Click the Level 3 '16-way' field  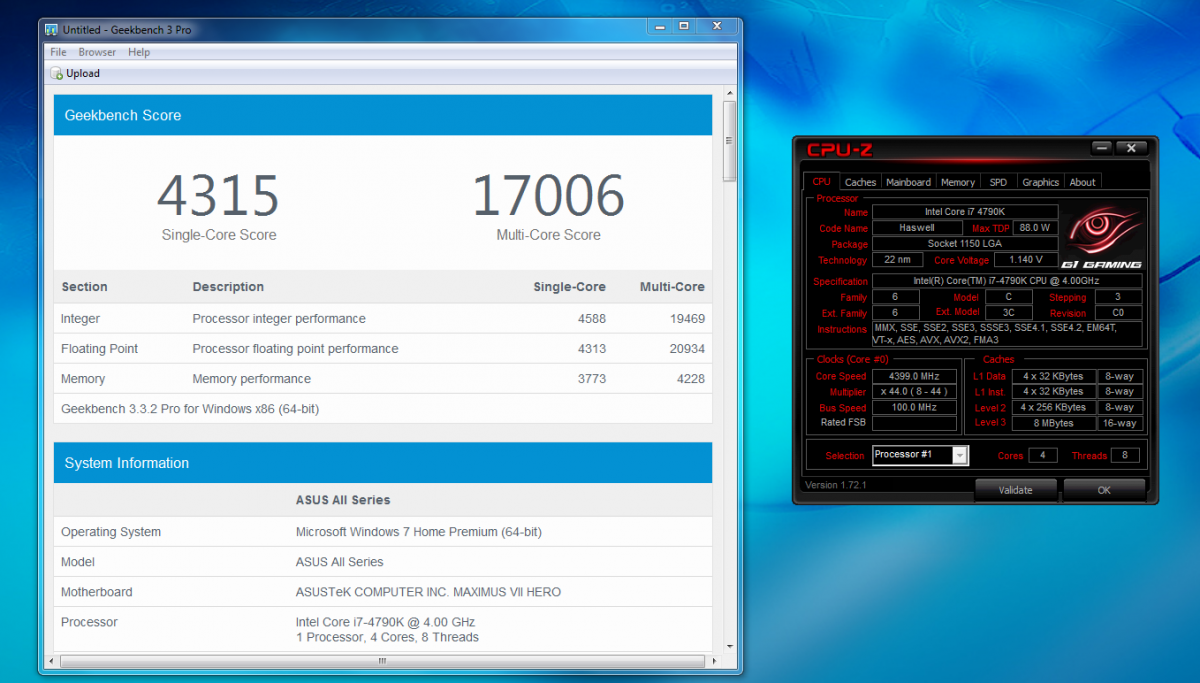click(x=1120, y=423)
